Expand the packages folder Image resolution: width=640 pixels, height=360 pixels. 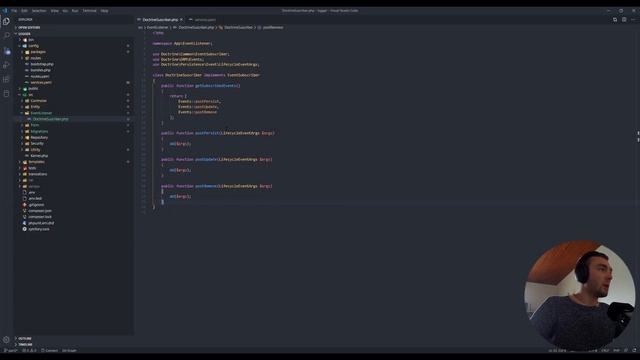38,52
